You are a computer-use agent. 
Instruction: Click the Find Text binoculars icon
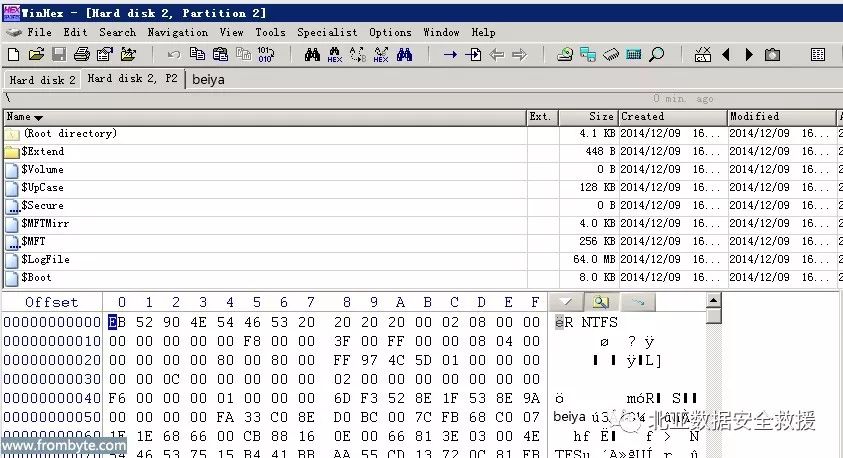312,54
